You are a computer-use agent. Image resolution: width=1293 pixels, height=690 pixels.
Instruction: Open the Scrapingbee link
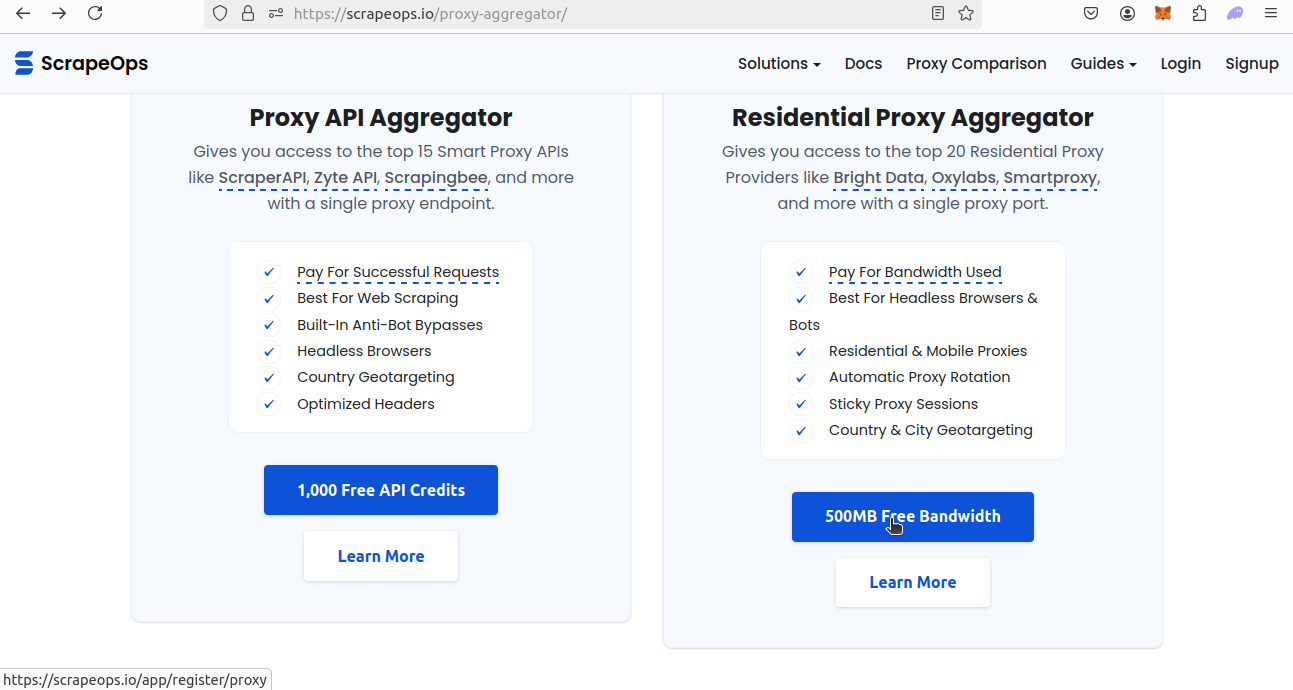pyautogui.click(x=436, y=178)
